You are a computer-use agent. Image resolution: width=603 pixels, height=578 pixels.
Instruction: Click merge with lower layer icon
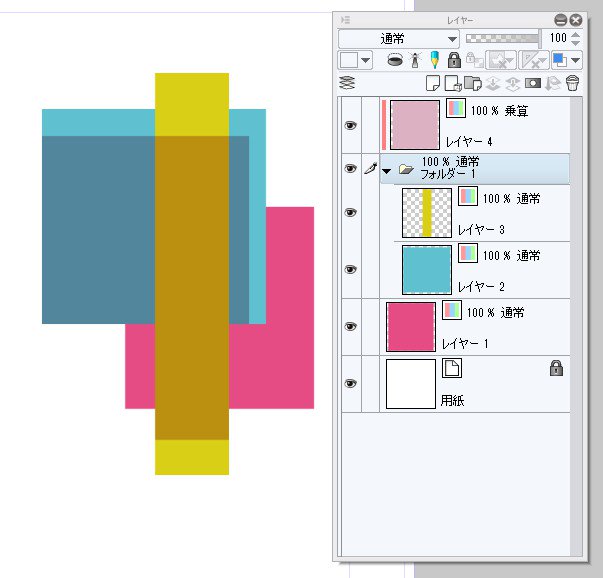[512, 83]
